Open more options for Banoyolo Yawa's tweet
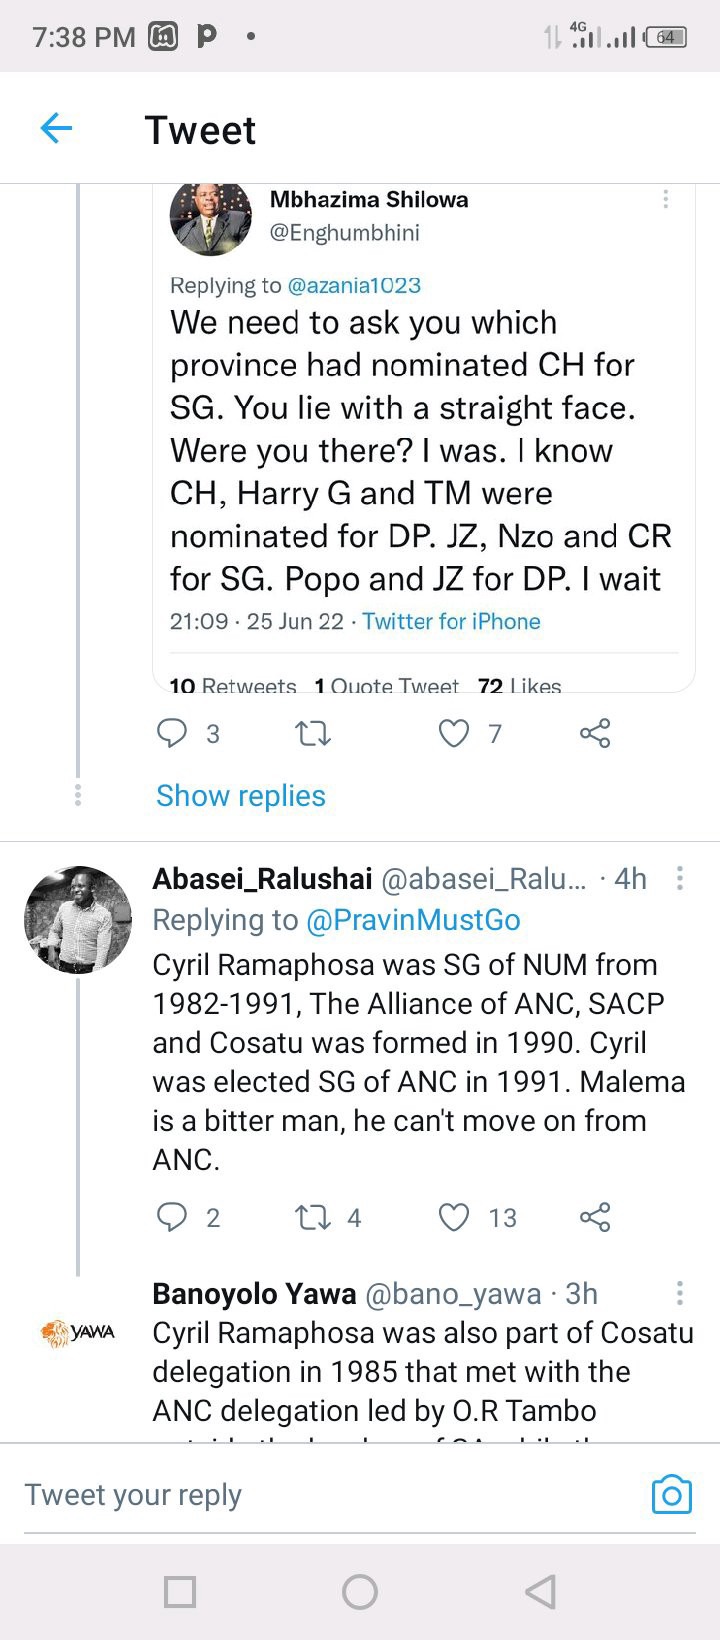 coord(680,1293)
